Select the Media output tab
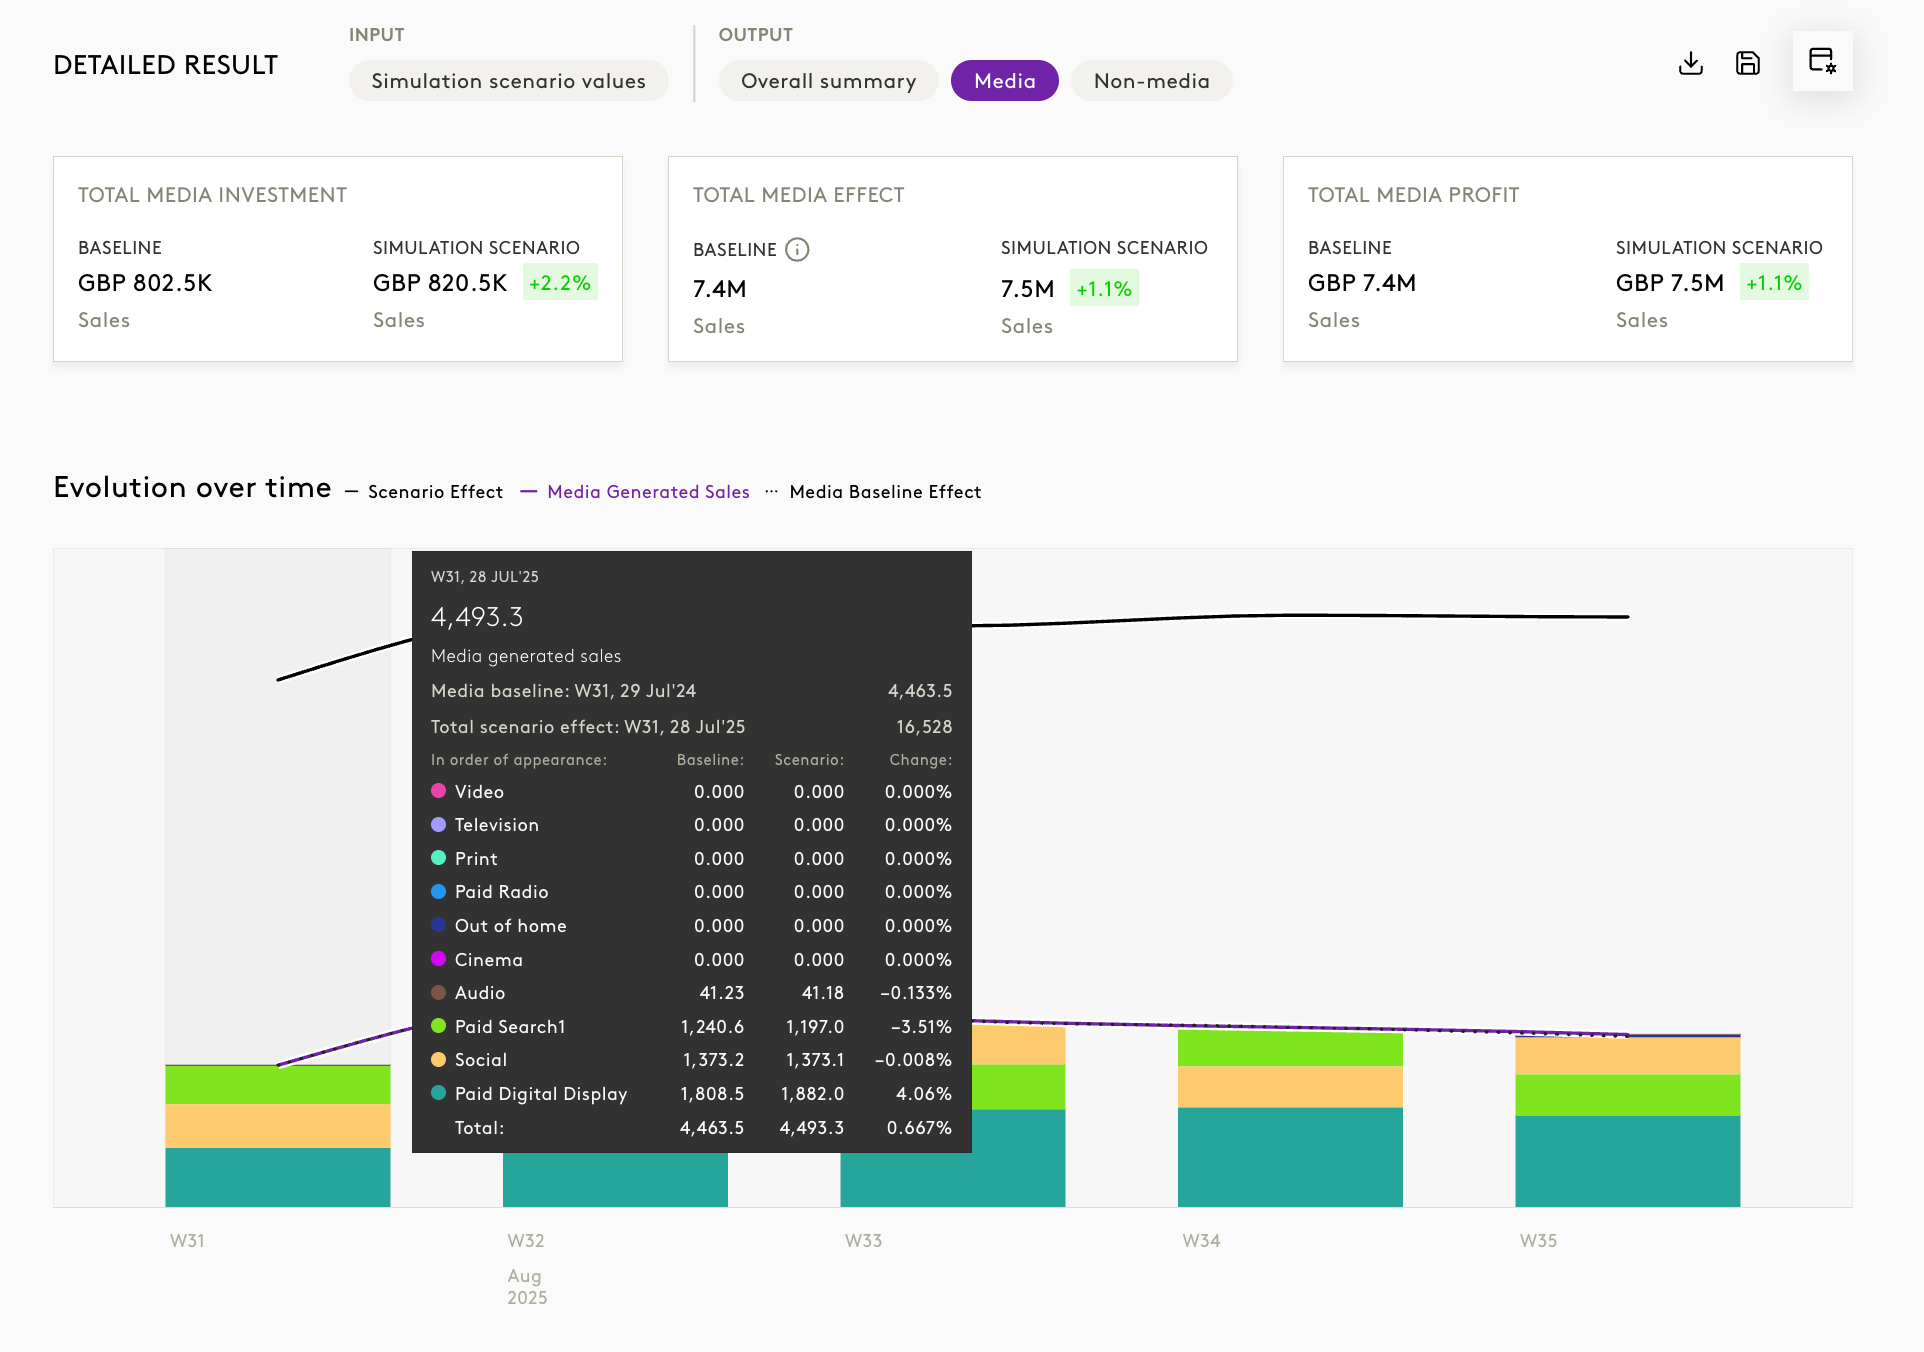This screenshot has width=1924, height=1352. (1004, 81)
